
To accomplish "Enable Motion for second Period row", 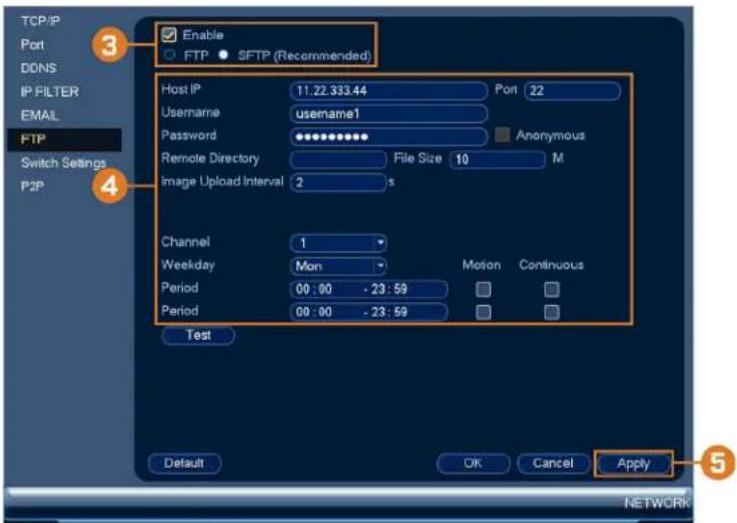I will click(x=483, y=312).
